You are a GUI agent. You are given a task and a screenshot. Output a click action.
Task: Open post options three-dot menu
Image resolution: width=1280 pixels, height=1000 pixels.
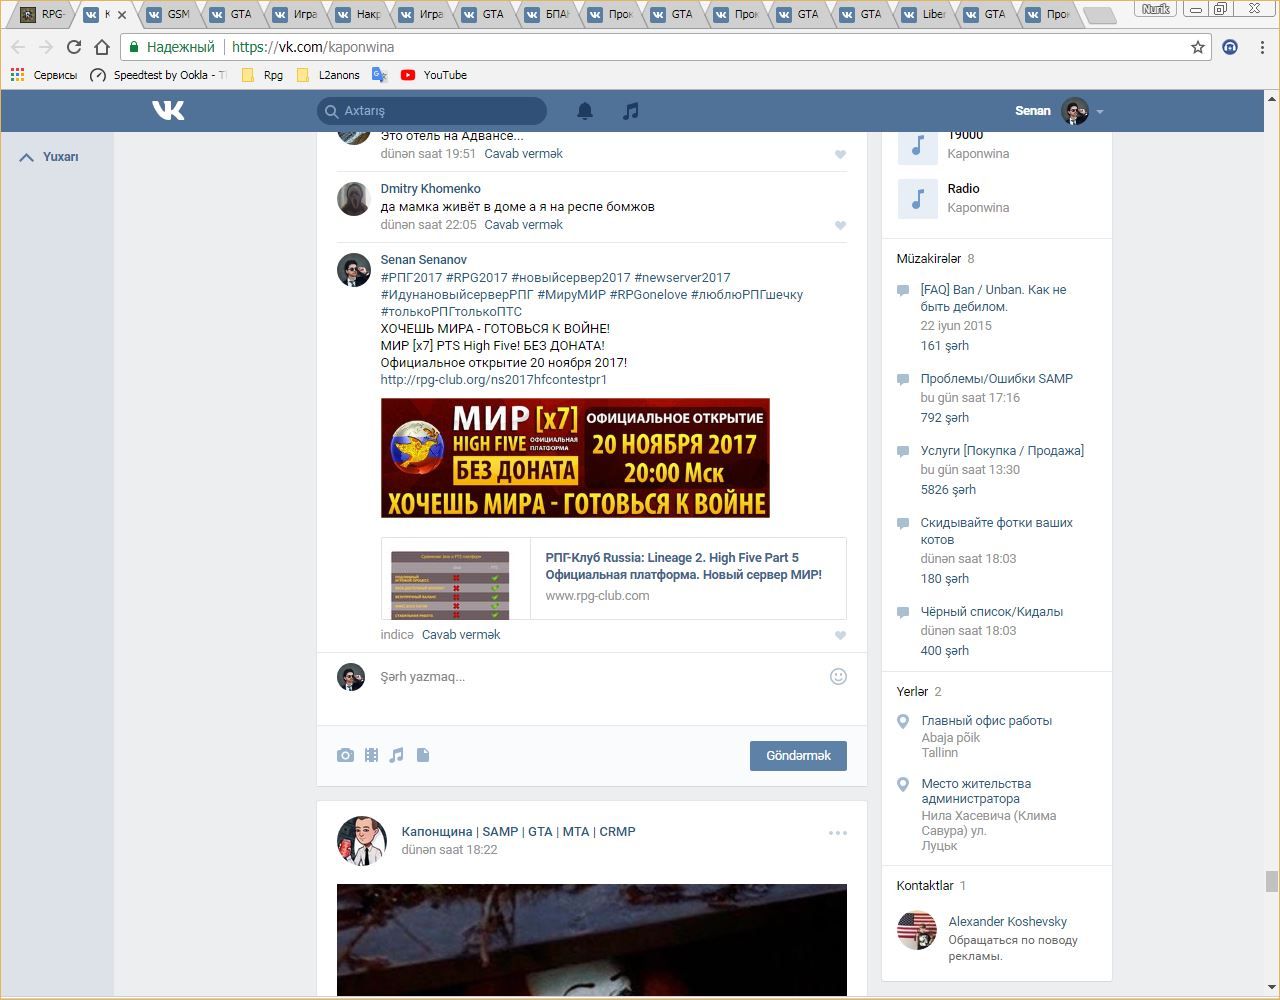(x=838, y=833)
